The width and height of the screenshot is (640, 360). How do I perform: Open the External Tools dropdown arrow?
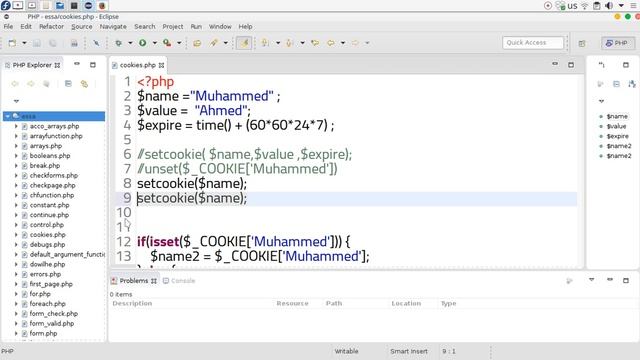pyautogui.click(x=179, y=43)
